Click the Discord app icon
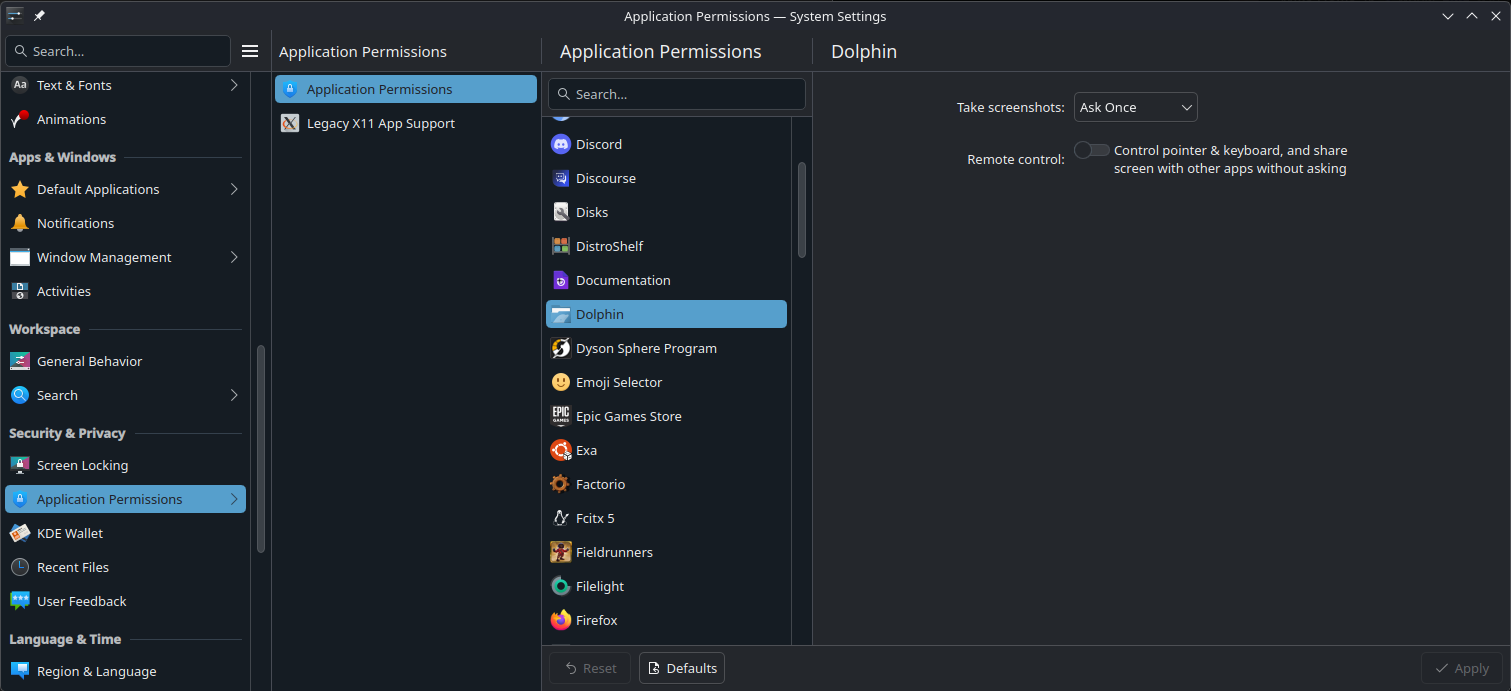The width and height of the screenshot is (1511, 691). [x=561, y=144]
